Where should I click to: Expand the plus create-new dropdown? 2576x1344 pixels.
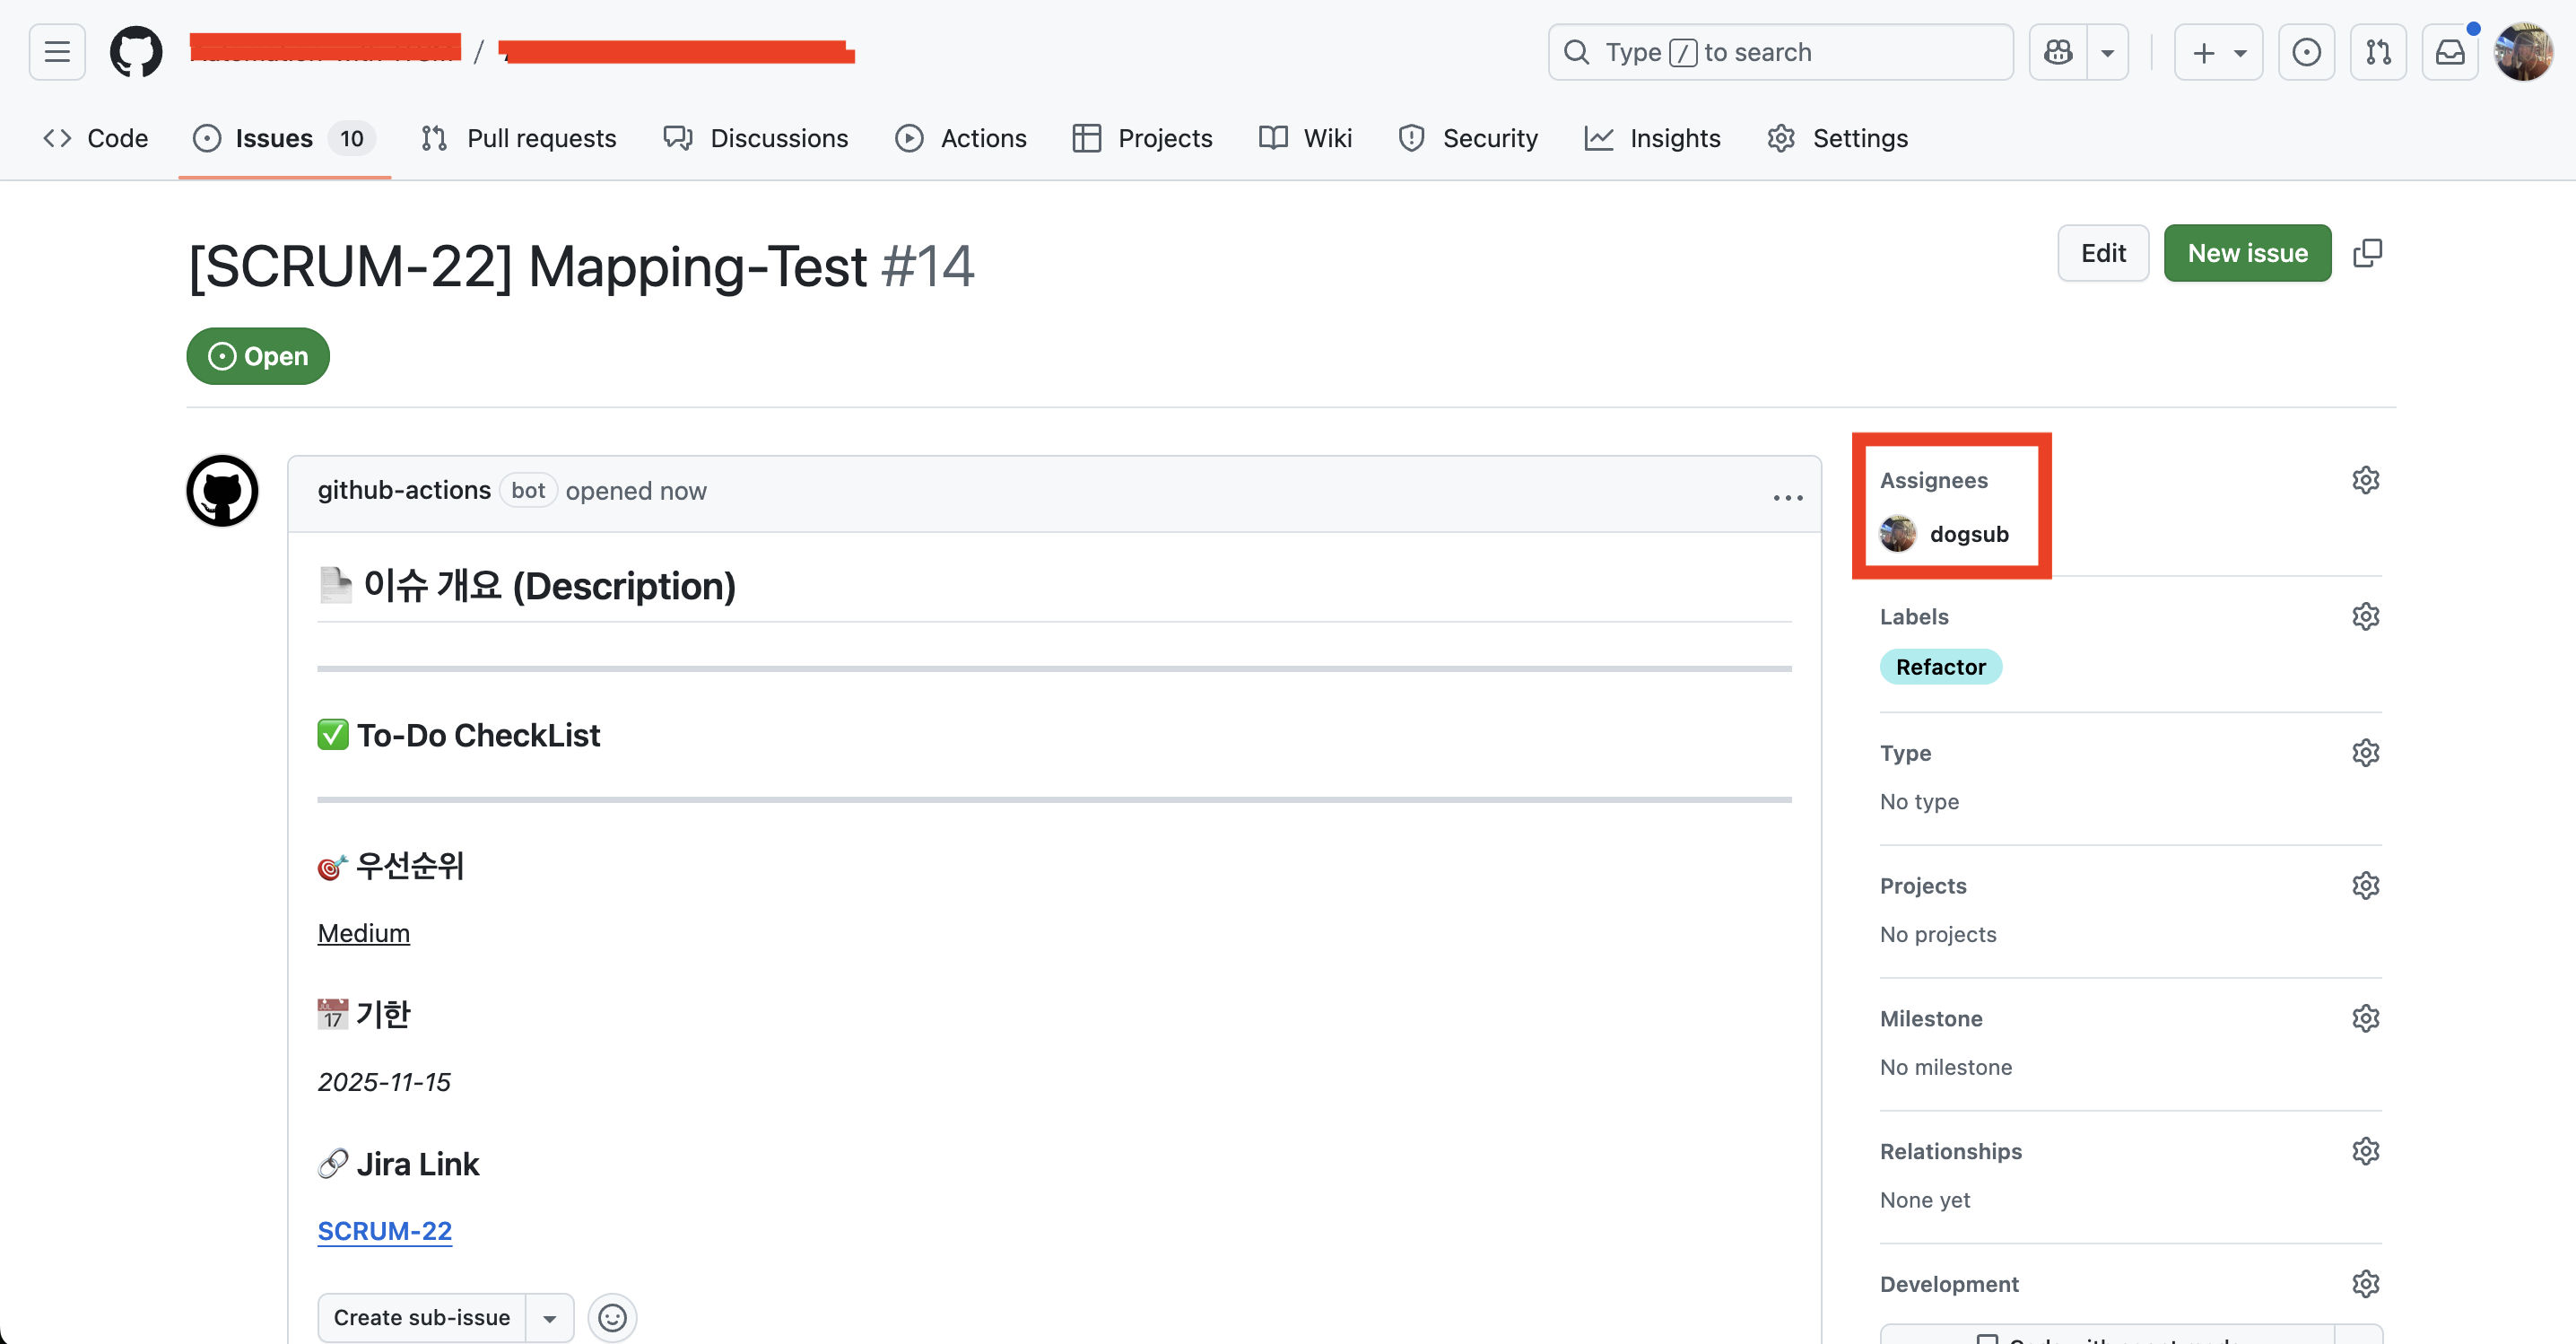2217,52
